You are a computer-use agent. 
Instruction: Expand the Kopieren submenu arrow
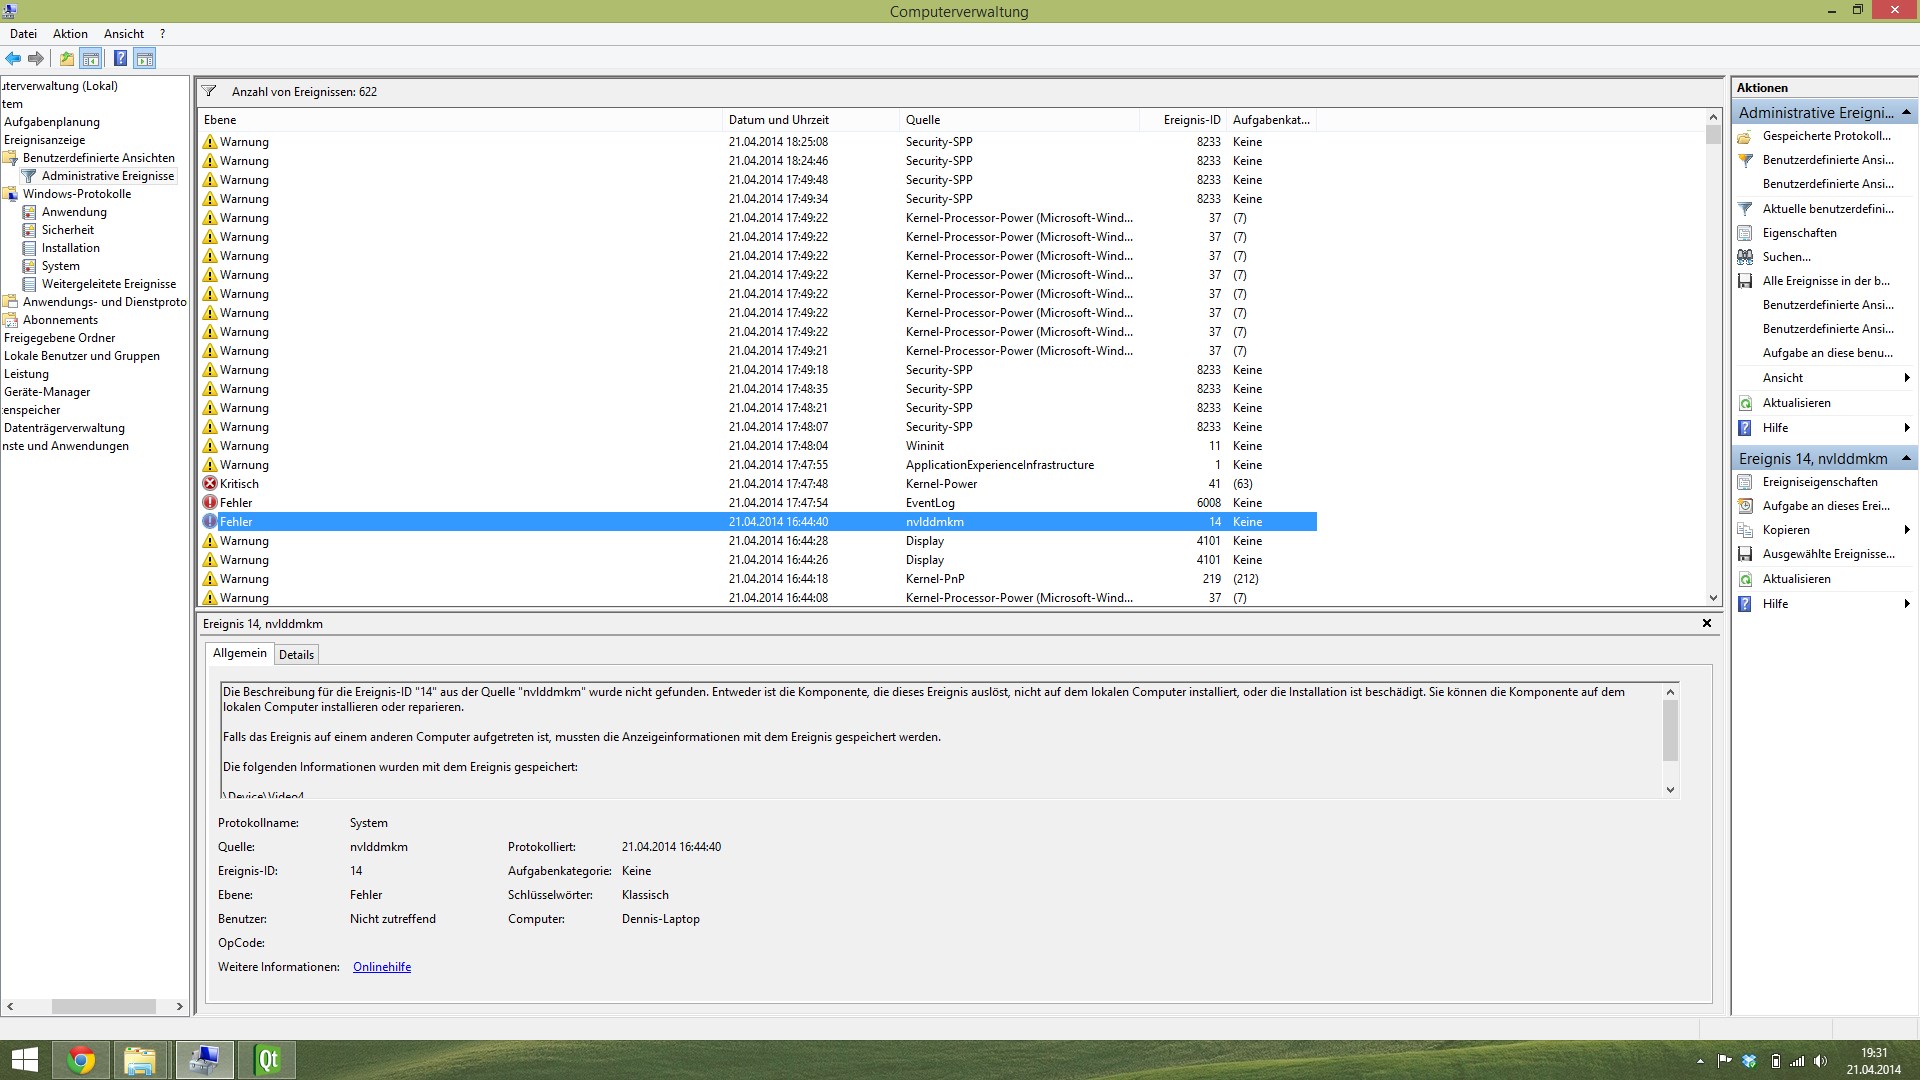tap(1906, 530)
